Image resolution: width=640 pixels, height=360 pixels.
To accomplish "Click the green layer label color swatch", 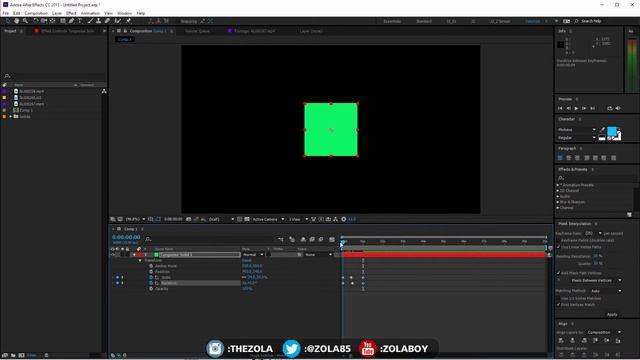I will (156, 255).
